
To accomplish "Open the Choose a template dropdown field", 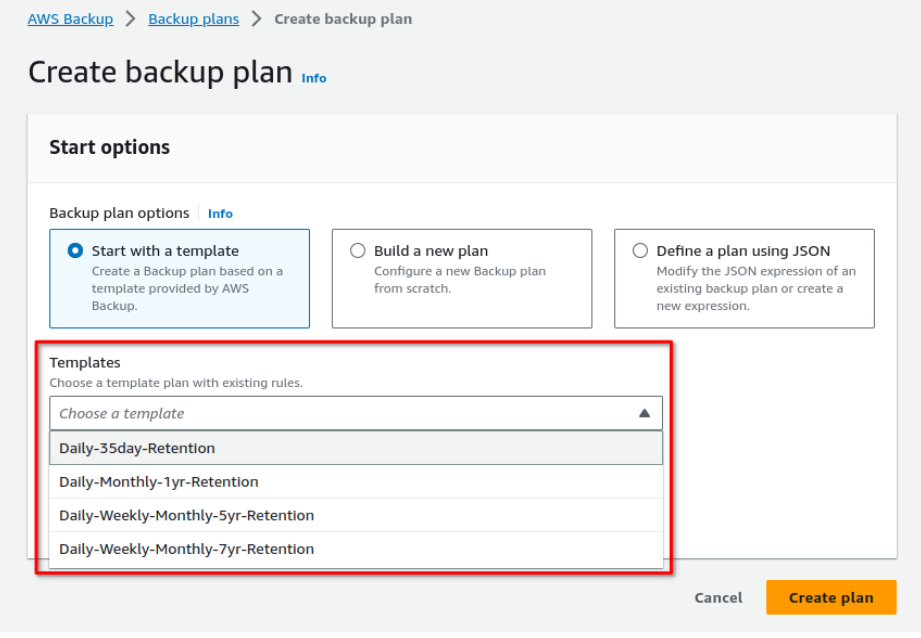I will pyautogui.click(x=356, y=414).
